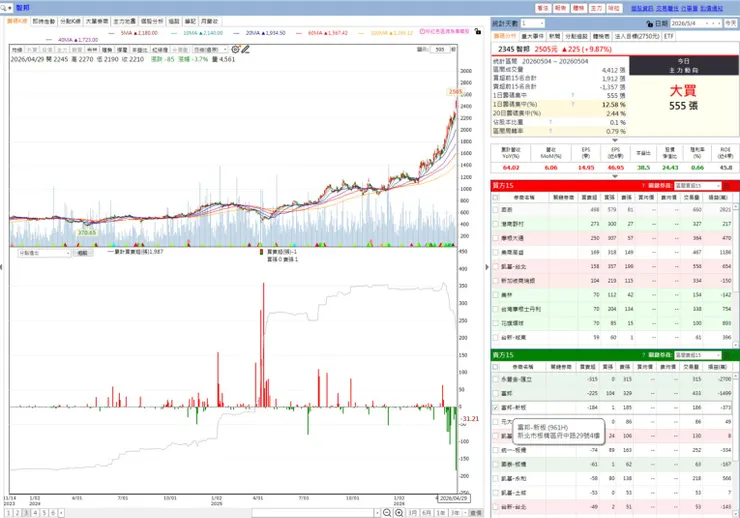Select page 4 of chart layouts
This screenshot has width=740, height=518.
coord(35,513)
